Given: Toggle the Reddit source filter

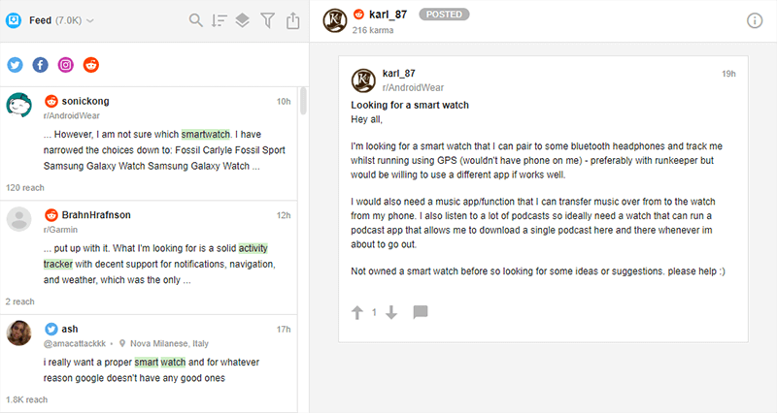Looking at the screenshot, I should point(91,65).
